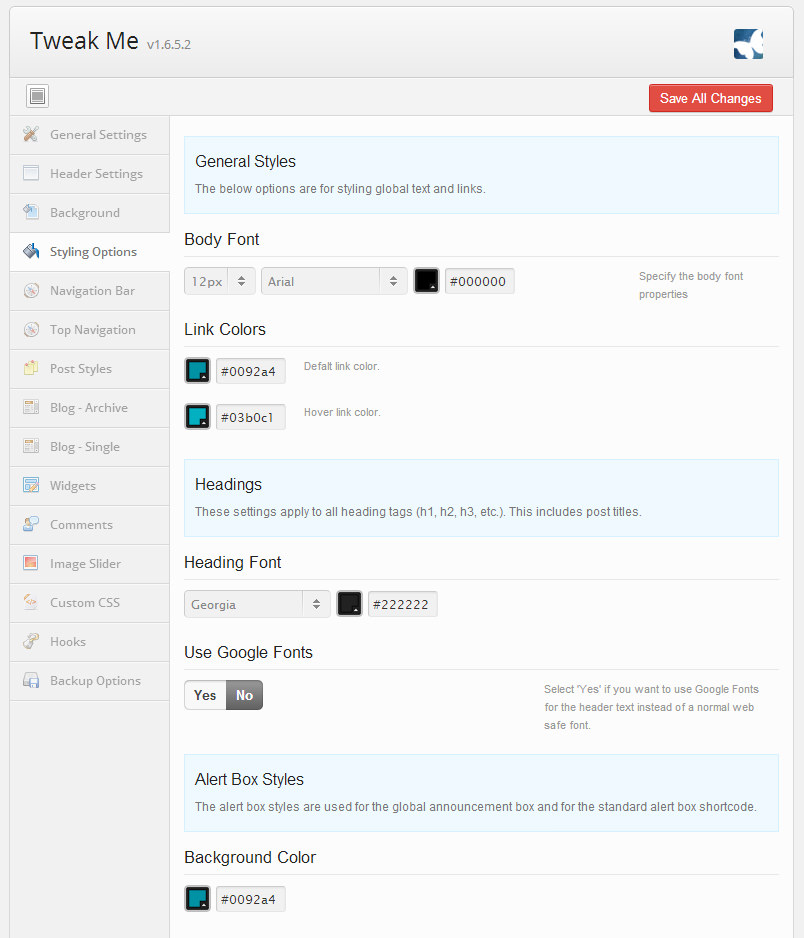This screenshot has width=804, height=938.
Task: Click the Hooks icon in sidebar
Action: [x=31, y=642]
